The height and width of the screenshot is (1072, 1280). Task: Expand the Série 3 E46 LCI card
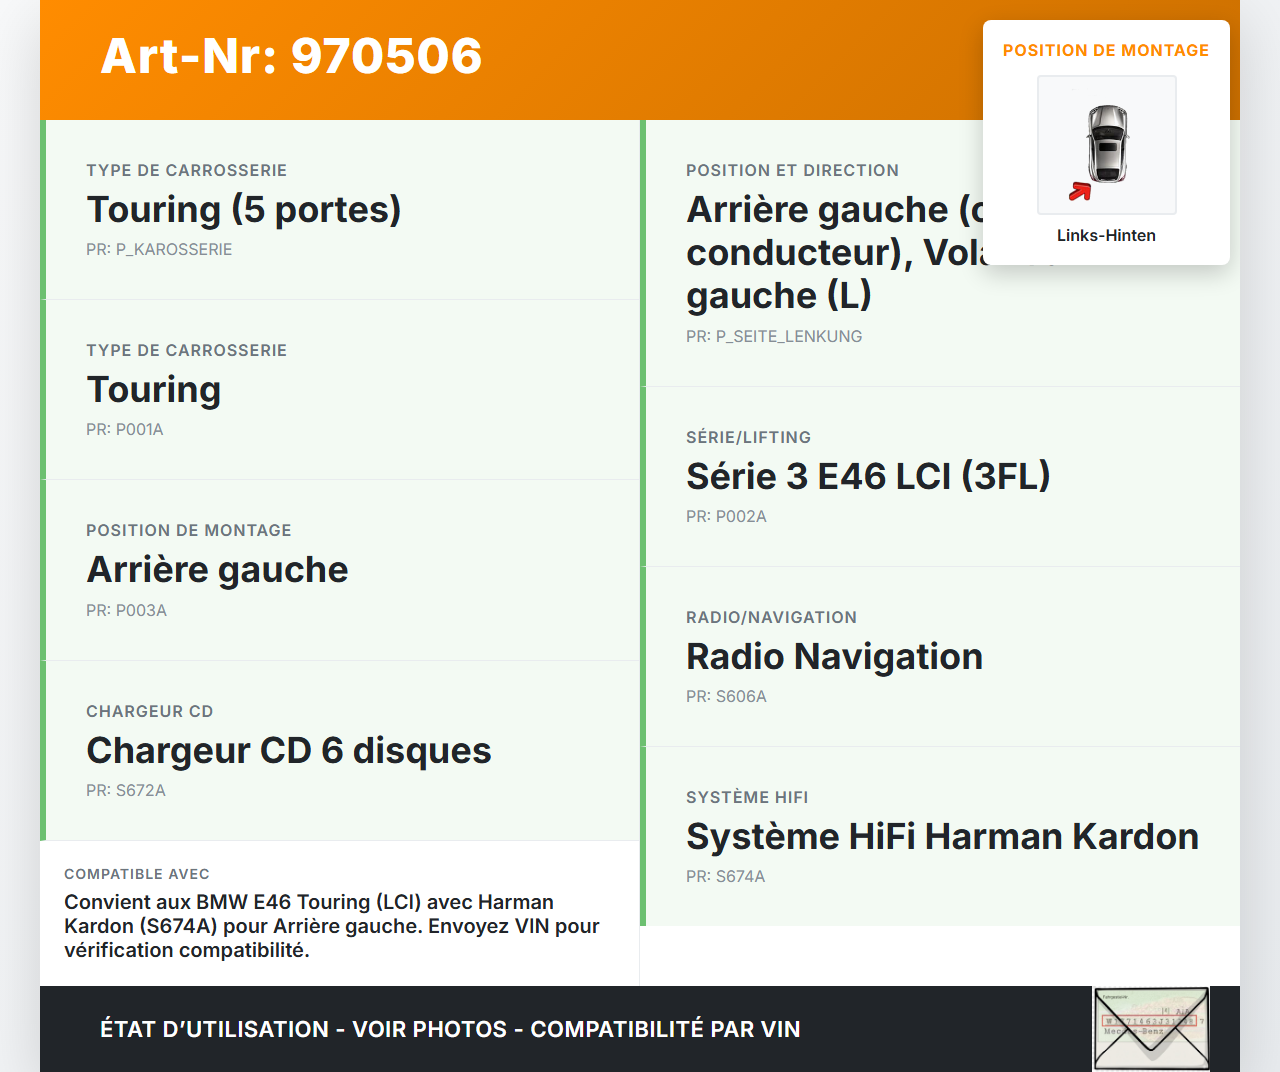[x=868, y=477]
